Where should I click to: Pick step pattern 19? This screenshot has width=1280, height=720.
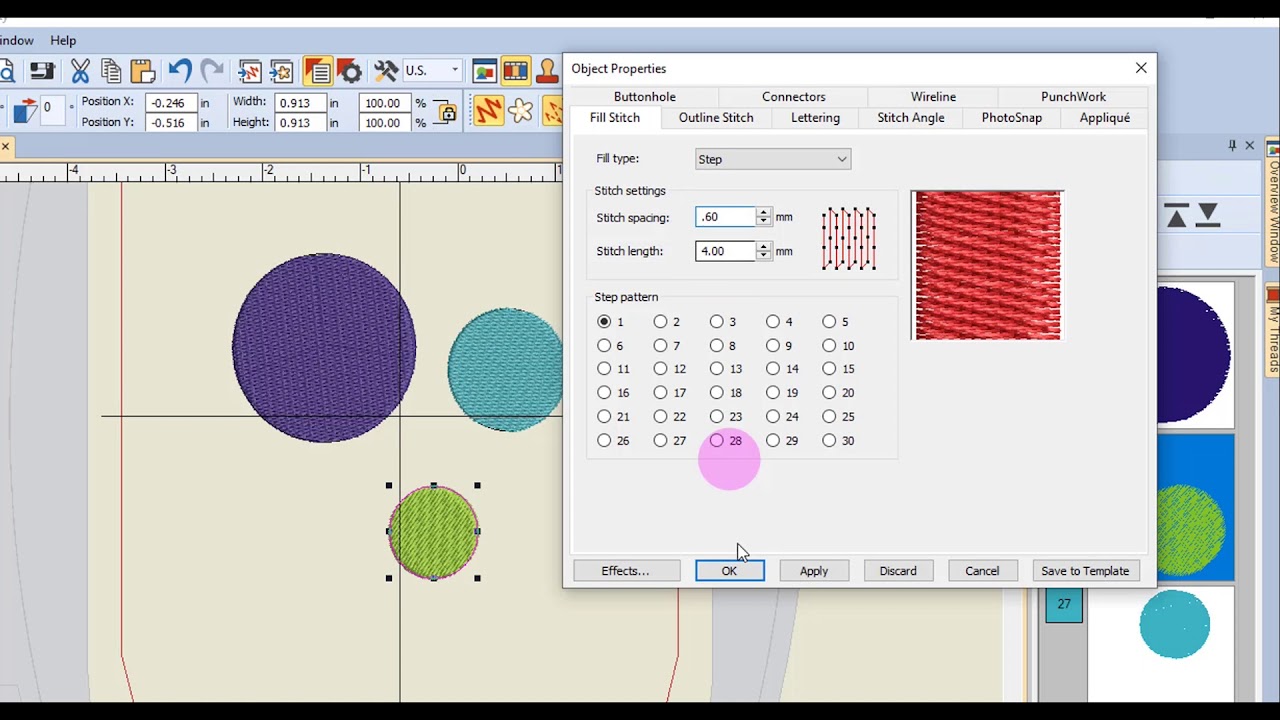[x=773, y=393]
